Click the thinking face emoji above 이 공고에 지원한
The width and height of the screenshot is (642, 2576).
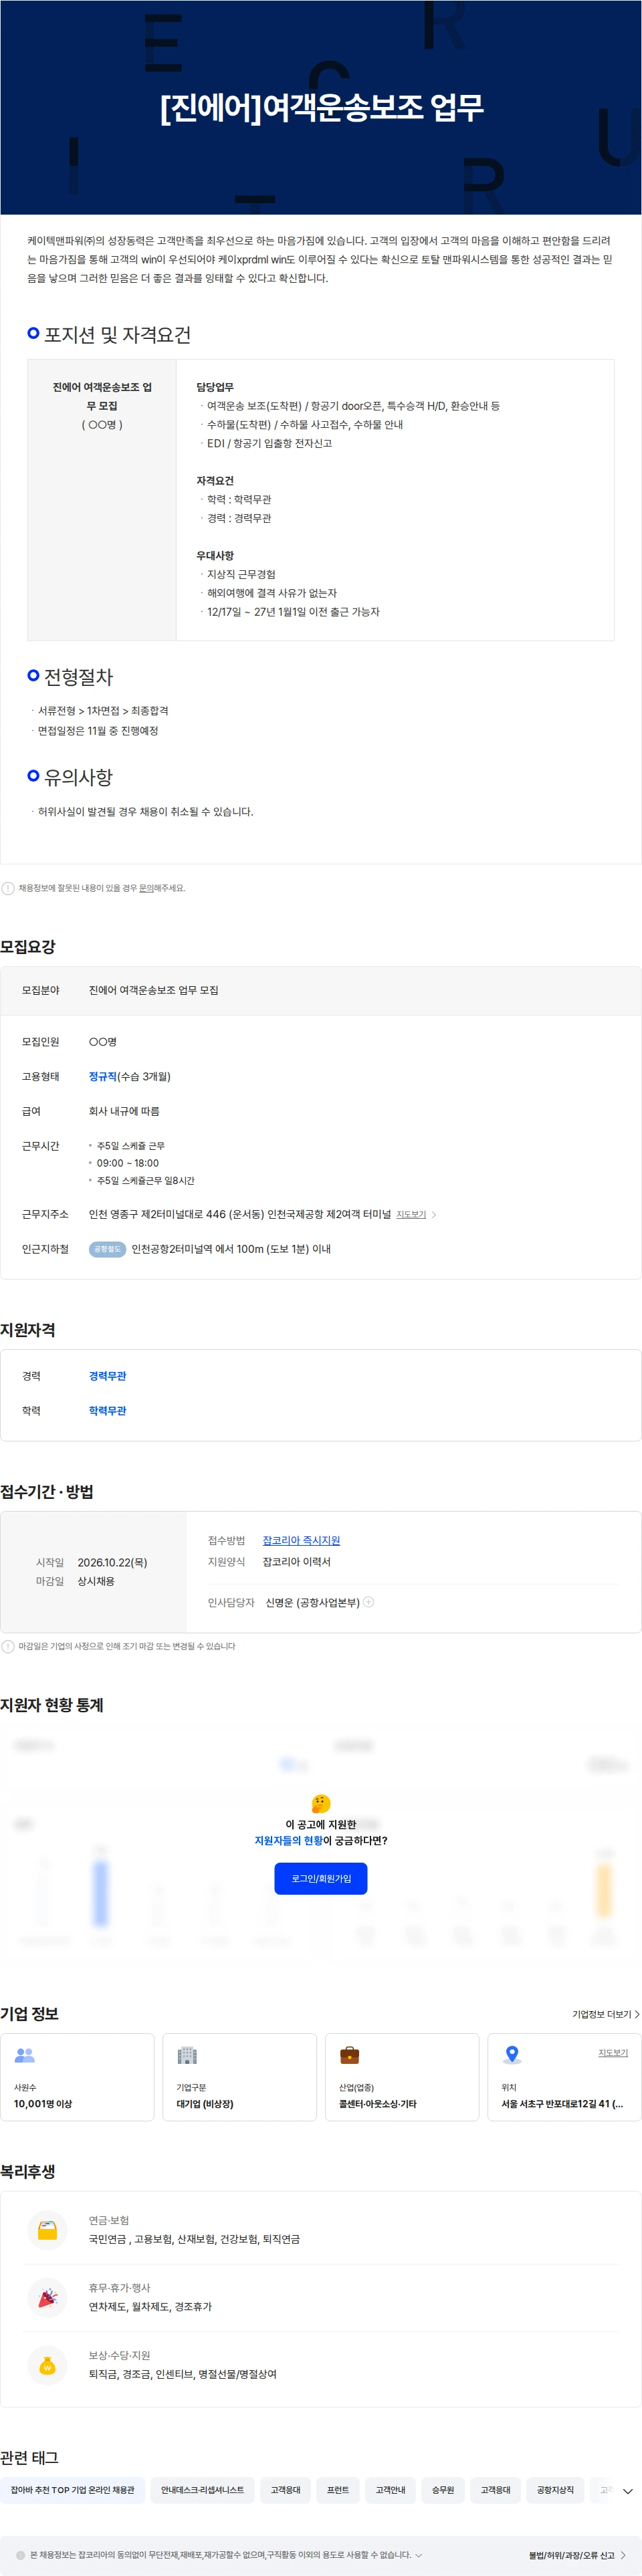click(321, 1803)
